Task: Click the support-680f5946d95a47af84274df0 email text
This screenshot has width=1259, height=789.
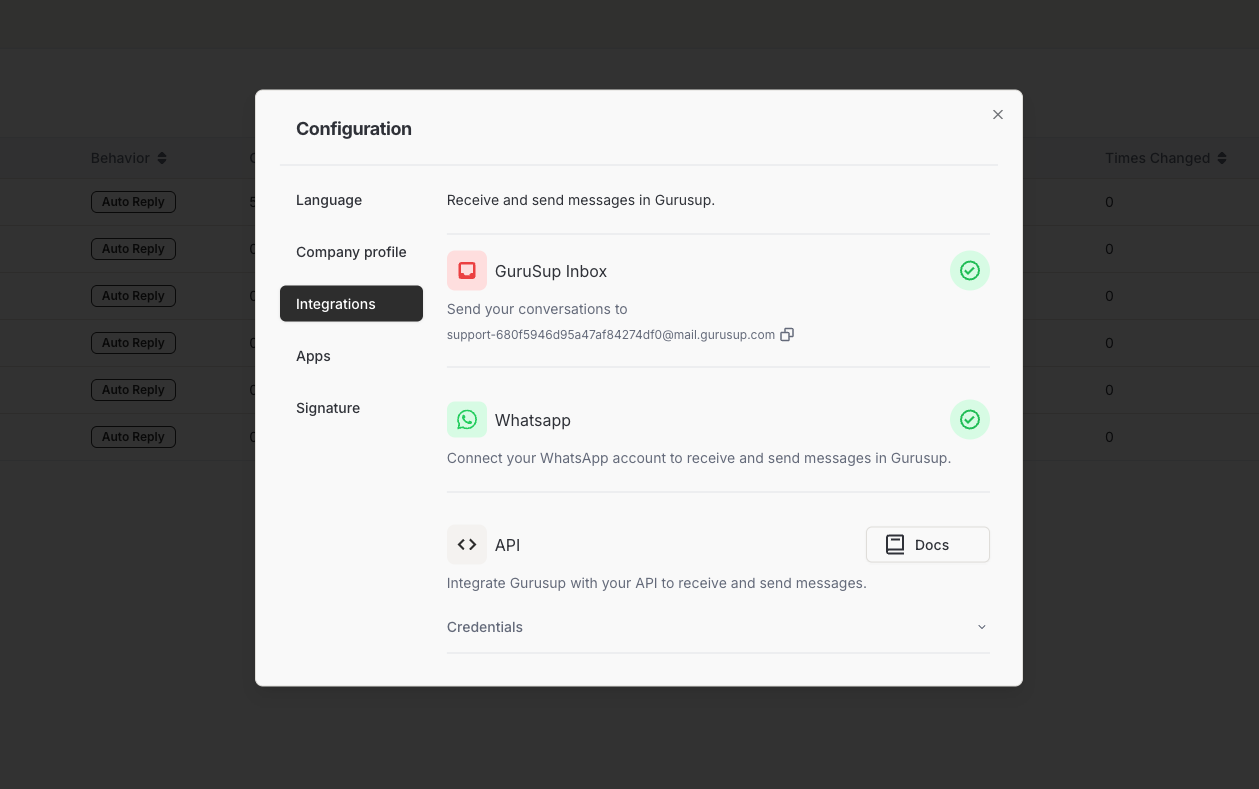Action: click(x=611, y=335)
